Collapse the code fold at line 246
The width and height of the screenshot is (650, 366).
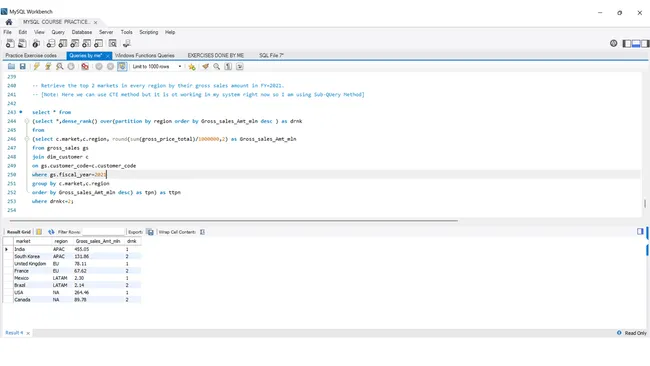tap(27, 139)
